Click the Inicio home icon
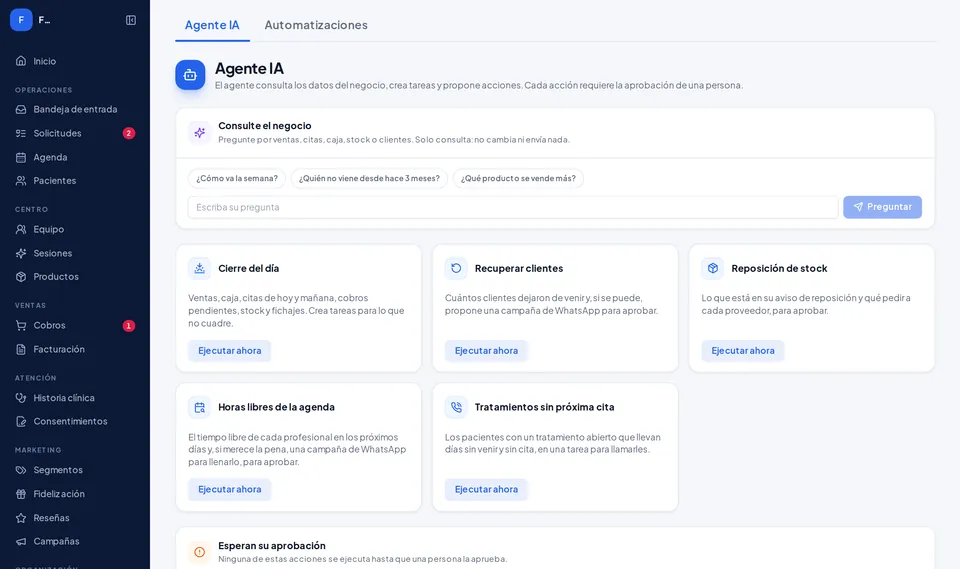 point(21,61)
